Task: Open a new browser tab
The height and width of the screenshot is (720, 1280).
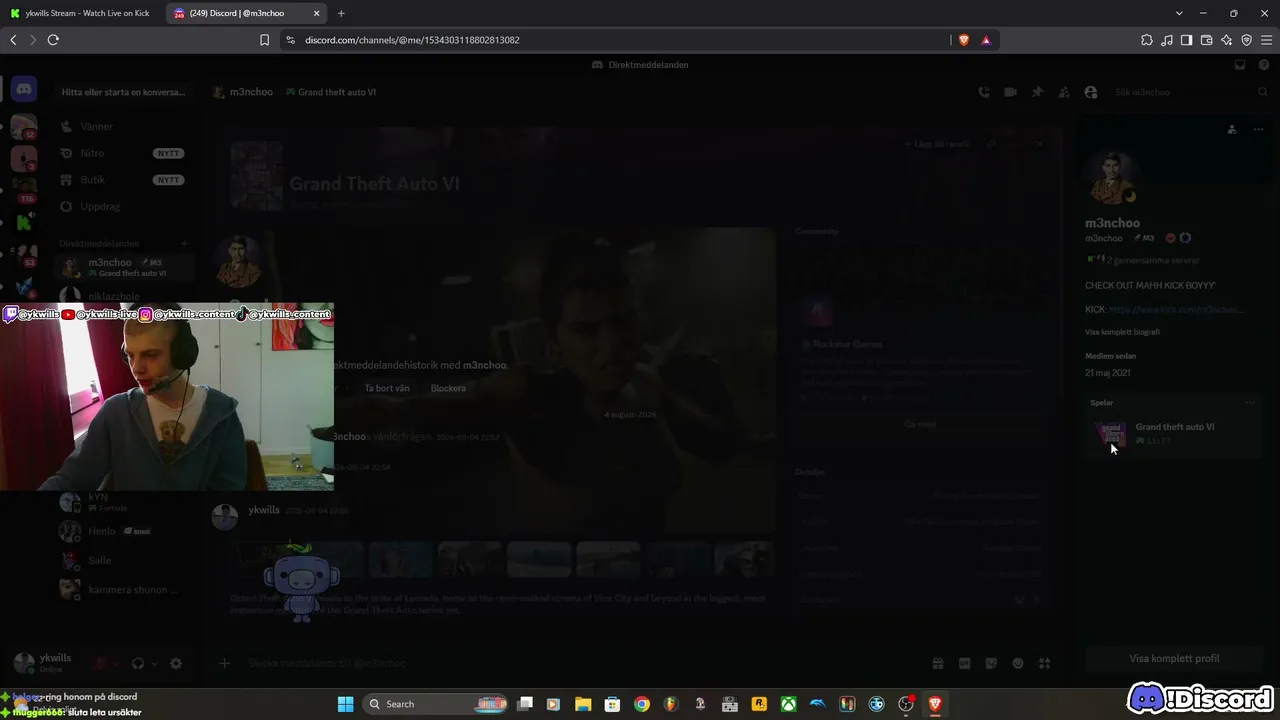Action: coord(341,13)
